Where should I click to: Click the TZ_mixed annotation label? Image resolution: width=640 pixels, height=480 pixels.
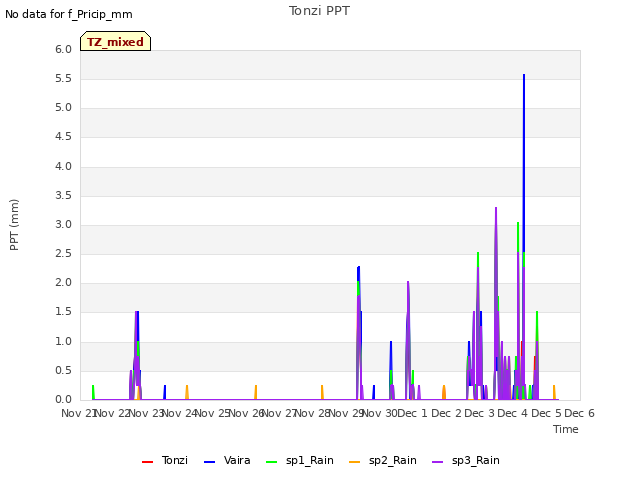pos(116,41)
